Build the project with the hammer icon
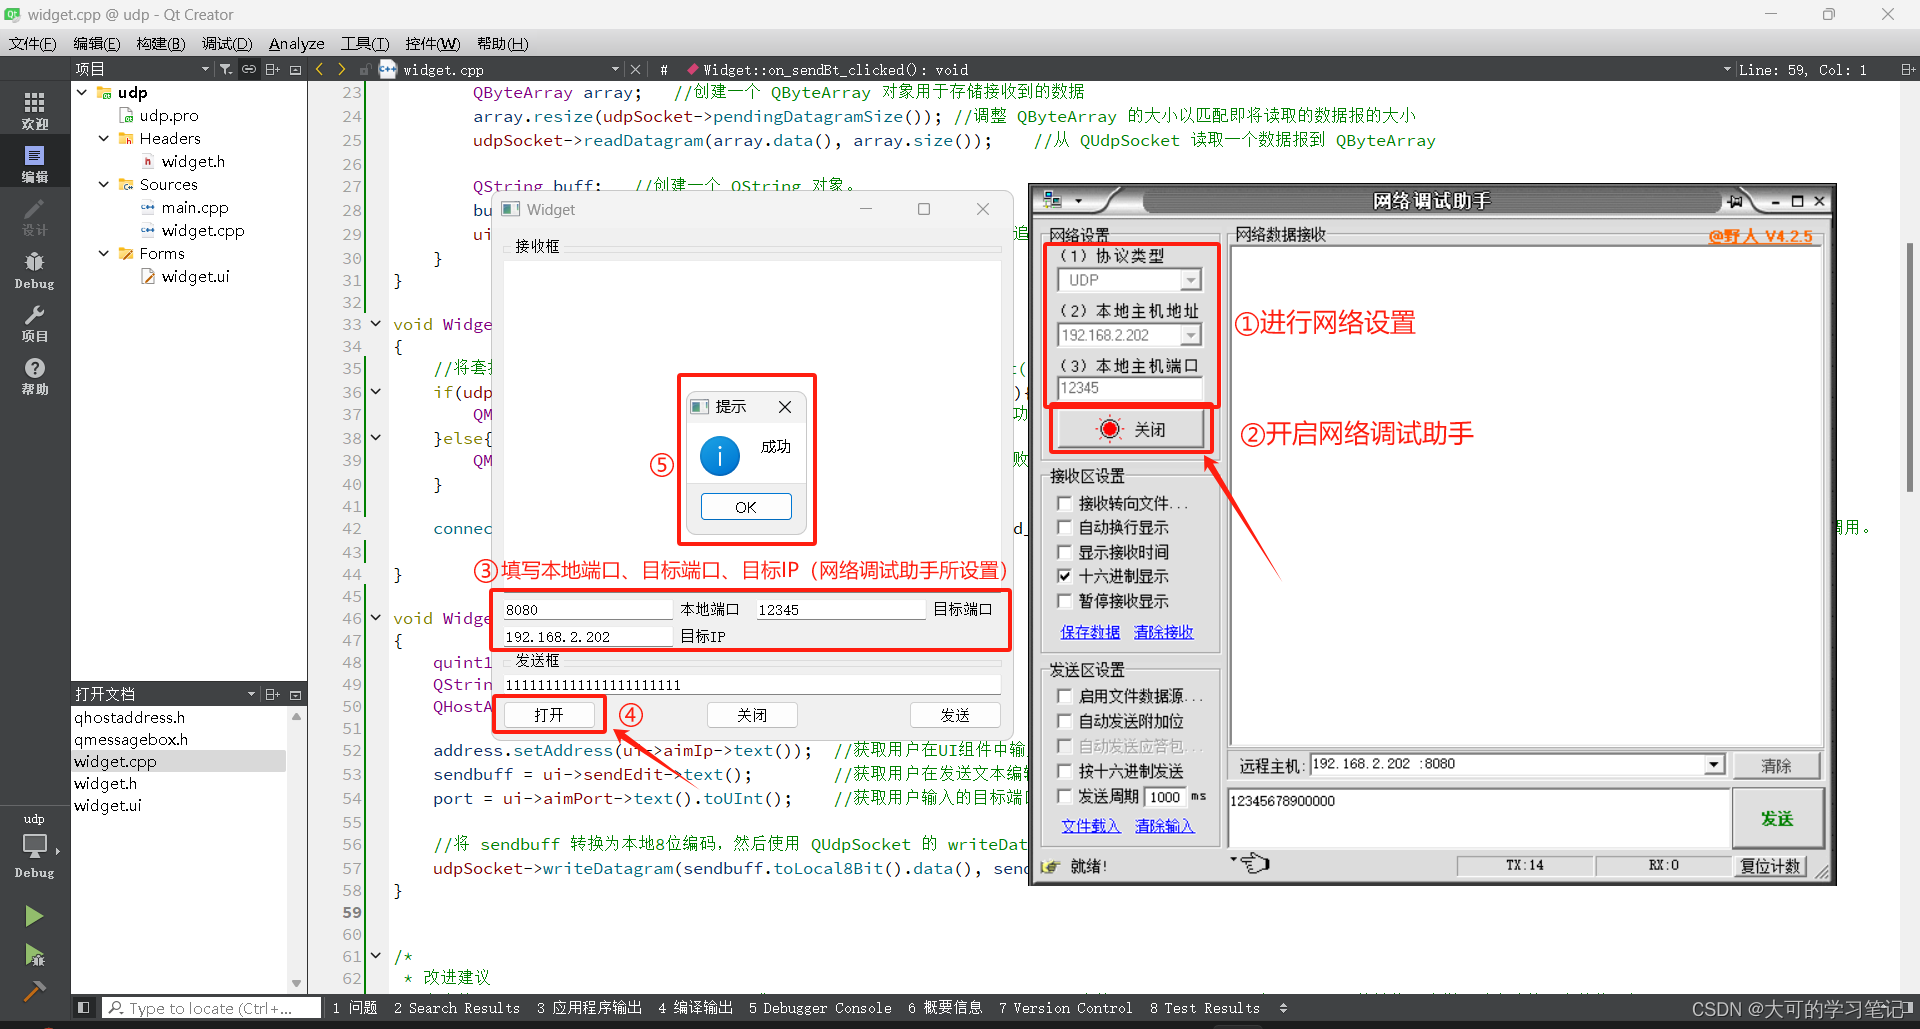This screenshot has width=1920, height=1029. click(34, 991)
